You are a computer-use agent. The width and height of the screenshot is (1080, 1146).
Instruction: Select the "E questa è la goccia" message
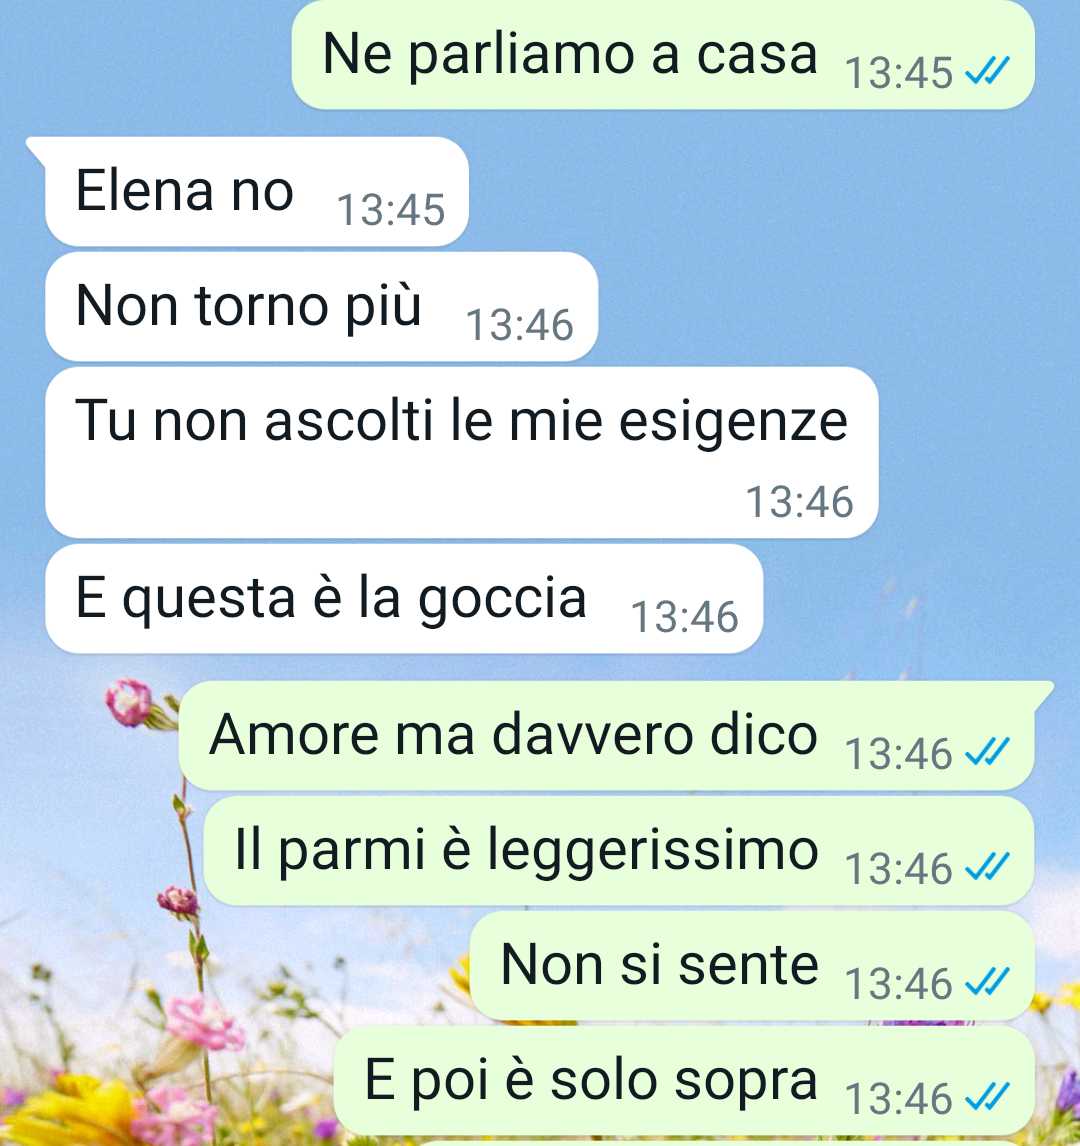pyautogui.click(x=404, y=599)
